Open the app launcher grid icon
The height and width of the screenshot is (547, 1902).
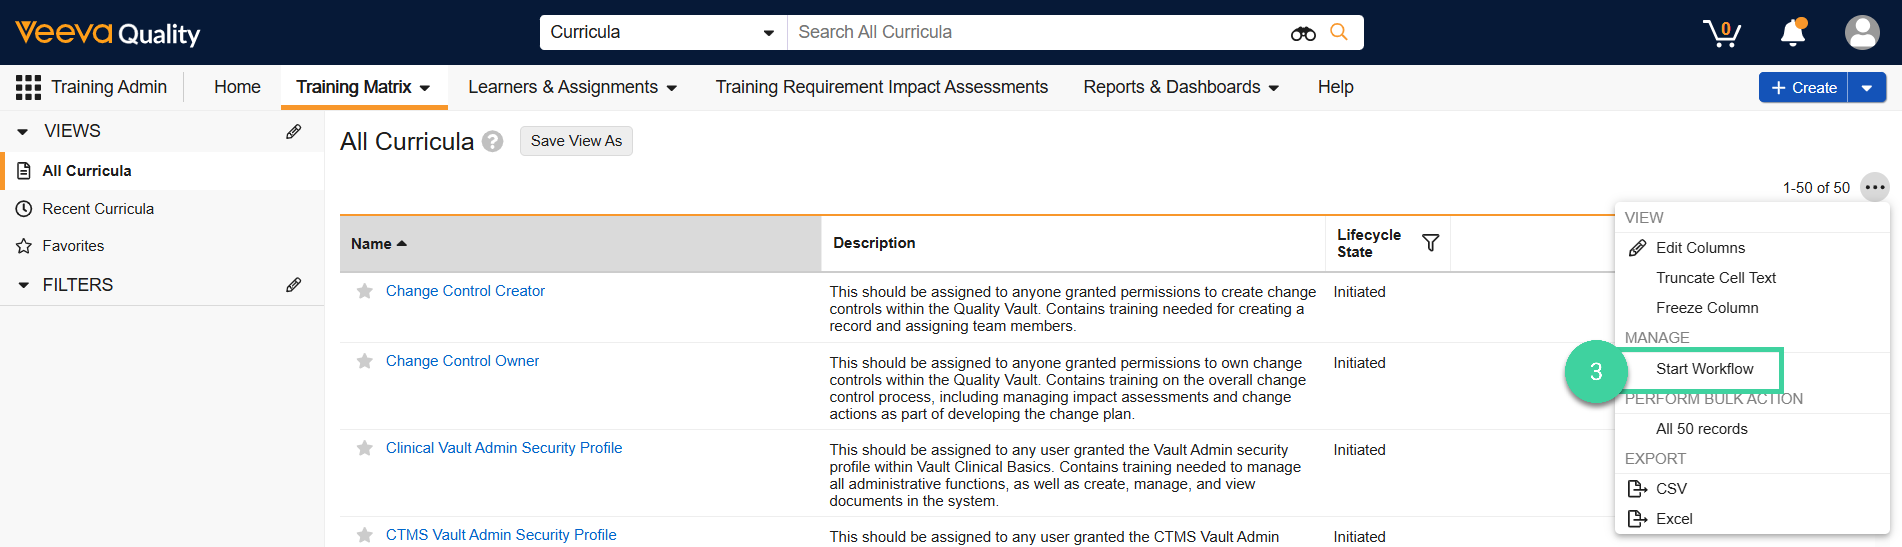pyautogui.click(x=28, y=87)
